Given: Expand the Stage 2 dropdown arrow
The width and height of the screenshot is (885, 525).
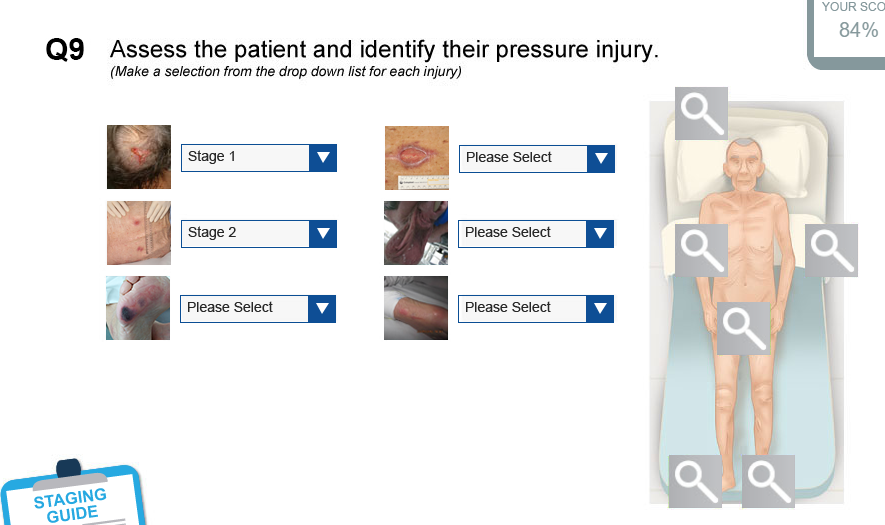Looking at the screenshot, I should click(x=323, y=234).
